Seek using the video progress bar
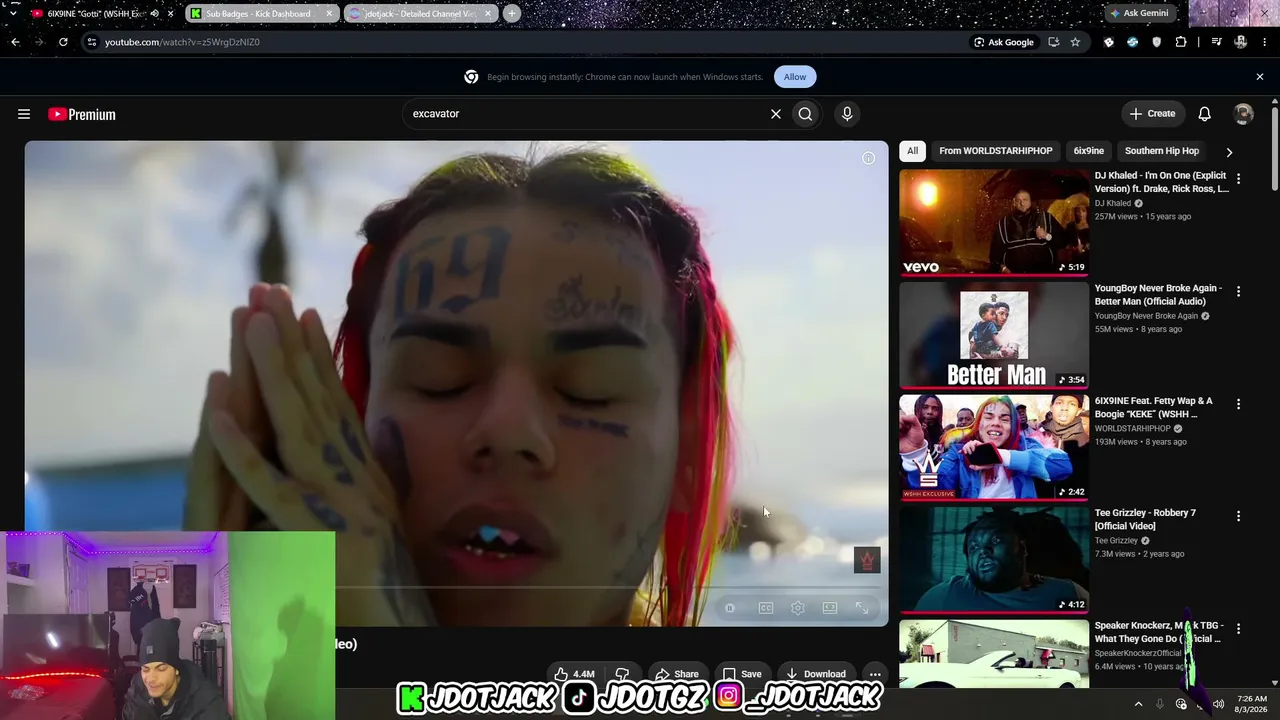This screenshot has height=720, width=1280. (611, 588)
